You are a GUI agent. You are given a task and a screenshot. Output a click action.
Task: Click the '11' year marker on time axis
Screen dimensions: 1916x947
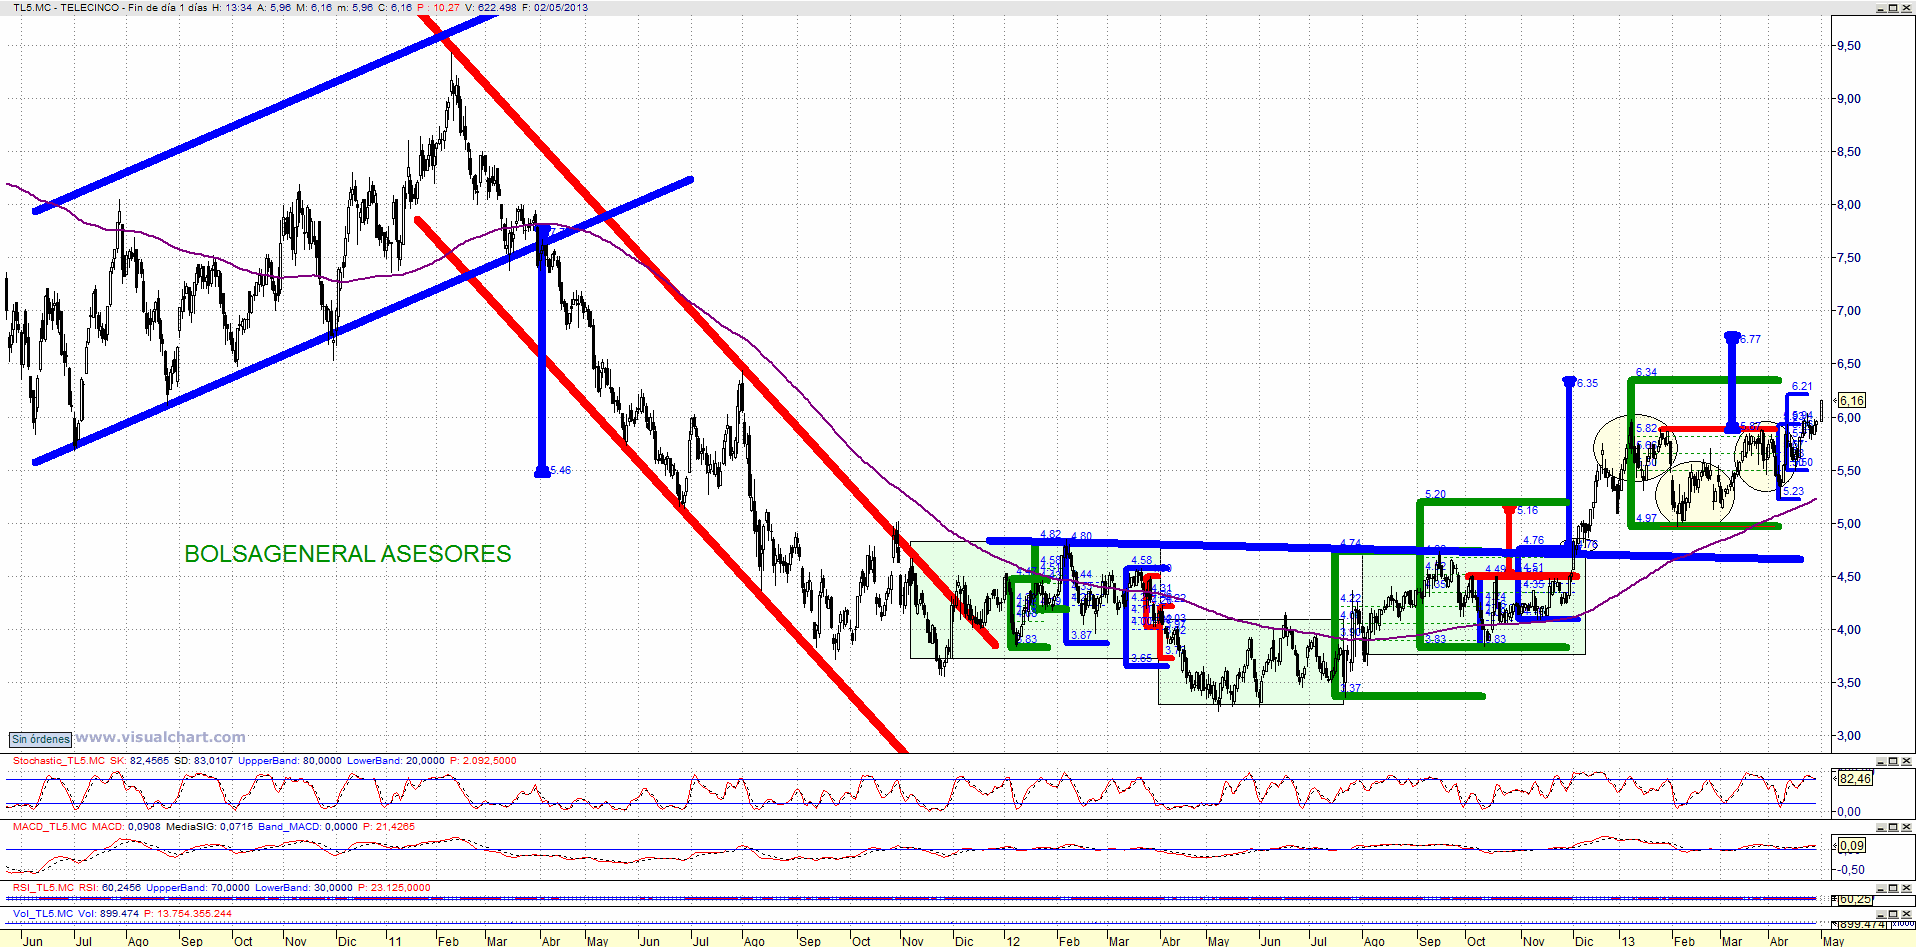(395, 941)
